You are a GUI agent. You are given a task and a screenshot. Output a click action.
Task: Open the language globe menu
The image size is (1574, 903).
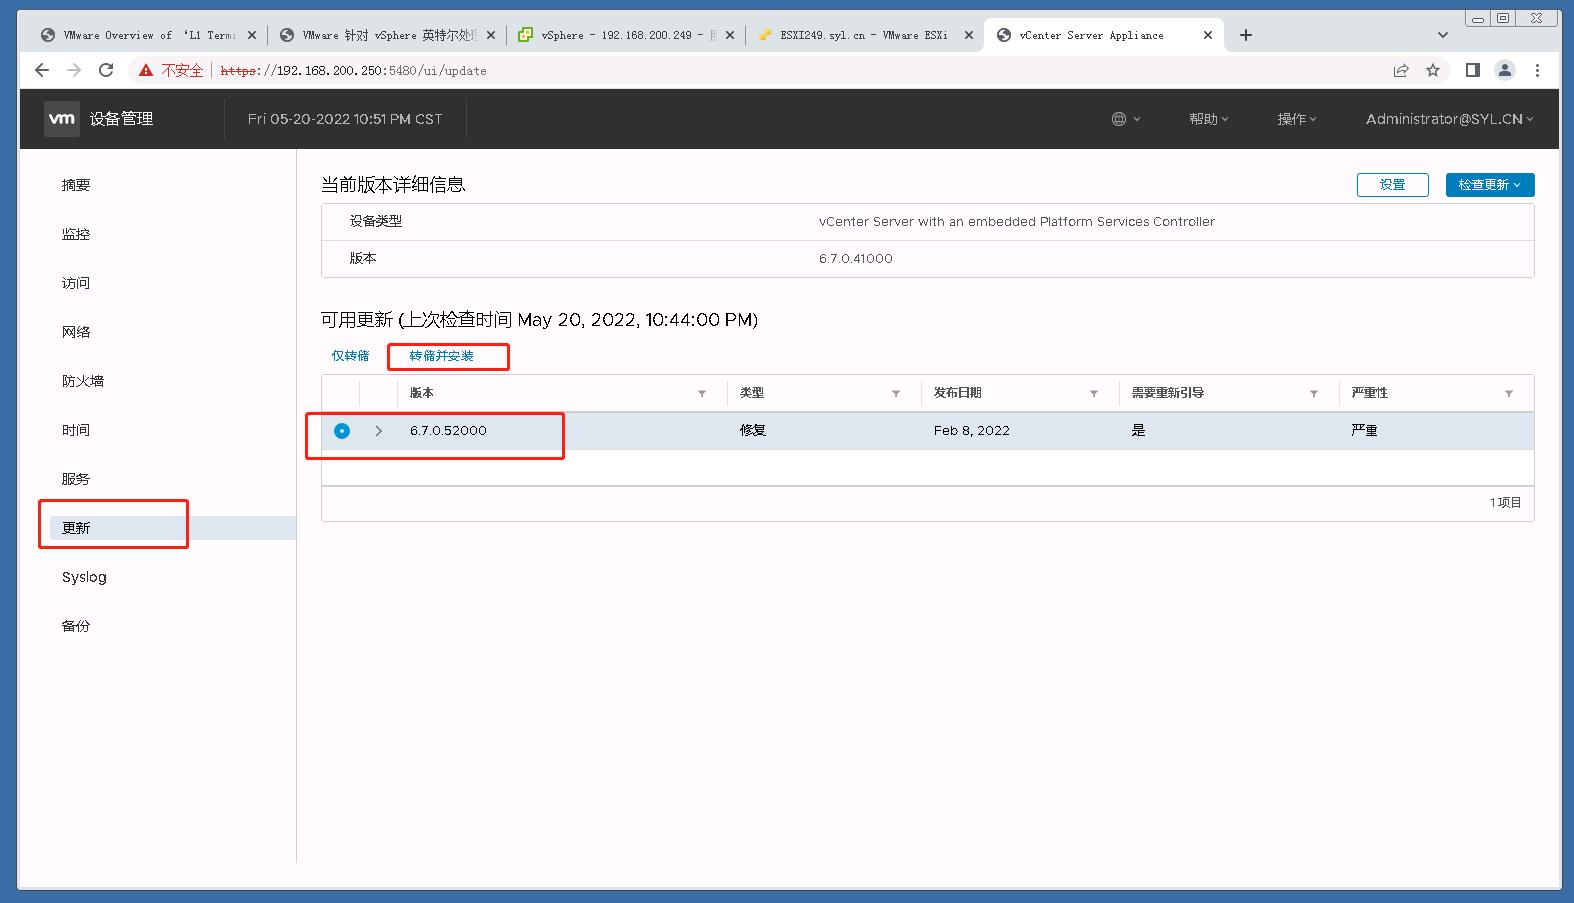[x=1126, y=119]
